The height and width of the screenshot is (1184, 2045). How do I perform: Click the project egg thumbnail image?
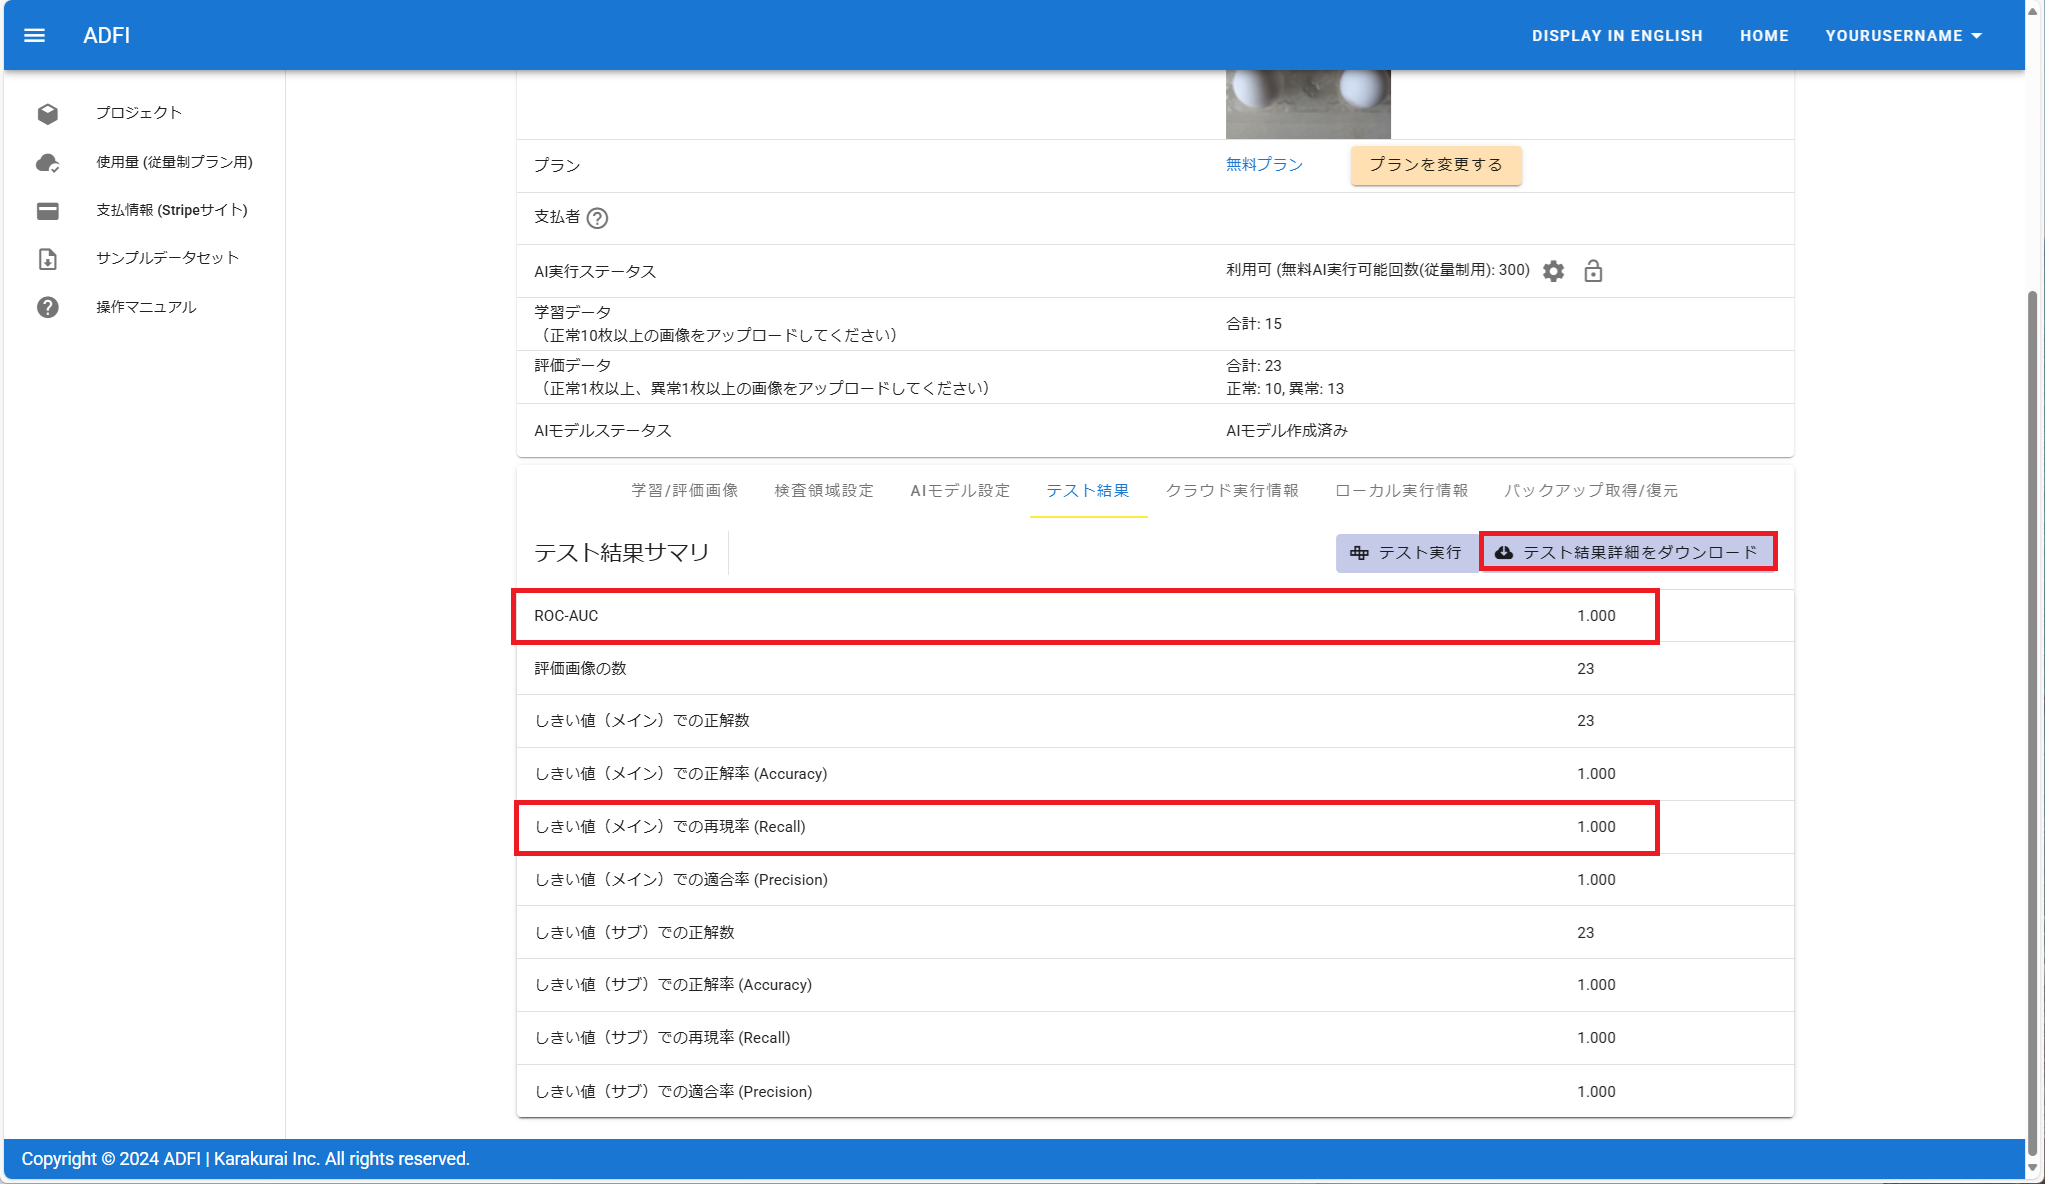coord(1307,104)
